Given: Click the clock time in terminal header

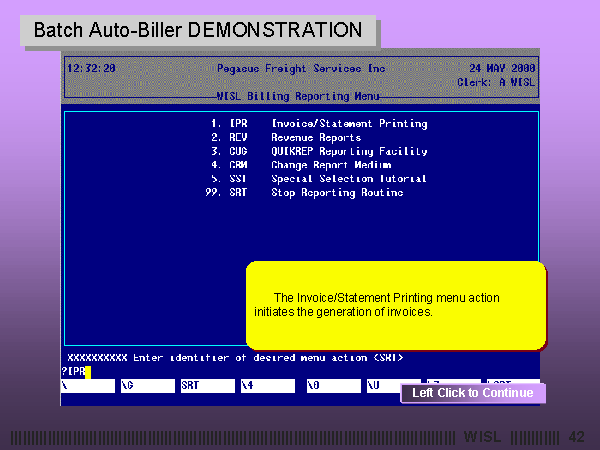Looking at the screenshot, I should click(91, 68).
